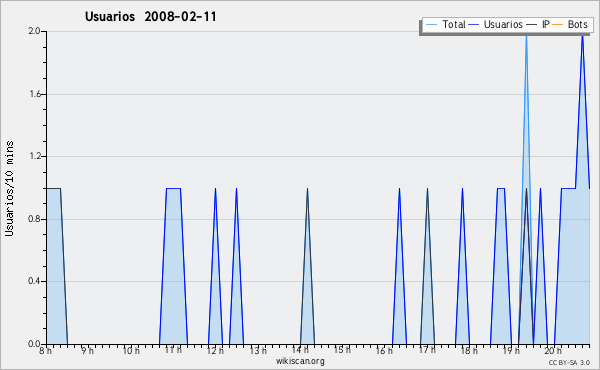Click the '14 h' x-axis label

pyautogui.click(x=300, y=350)
